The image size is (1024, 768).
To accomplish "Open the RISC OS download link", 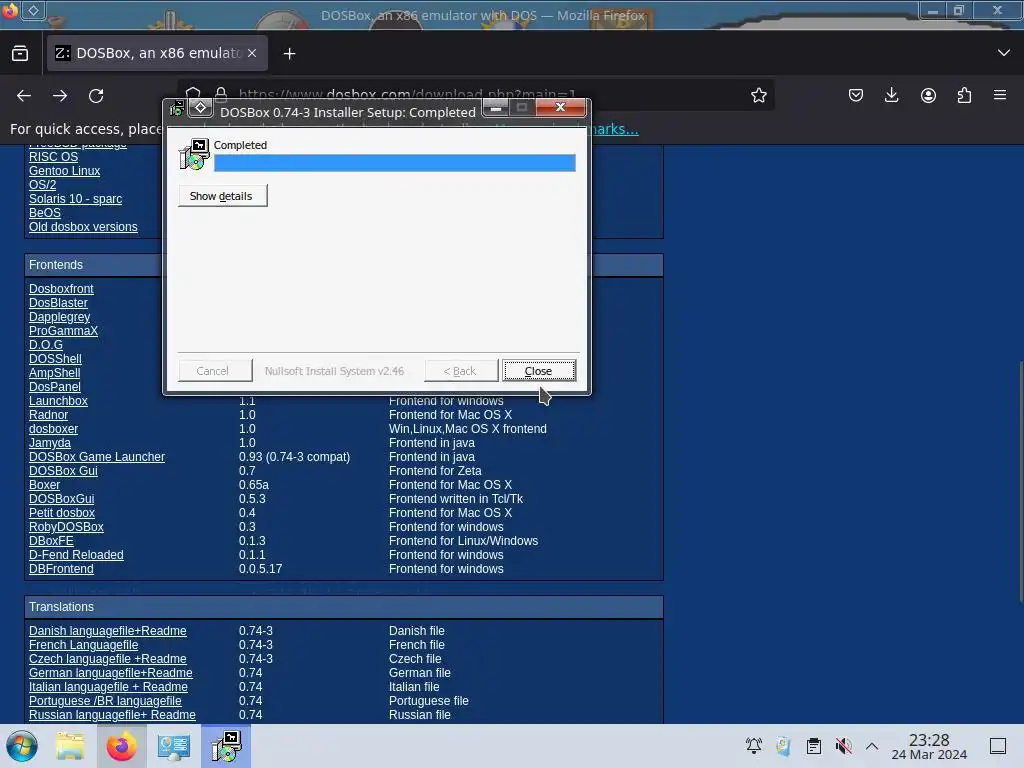I will (x=54, y=157).
